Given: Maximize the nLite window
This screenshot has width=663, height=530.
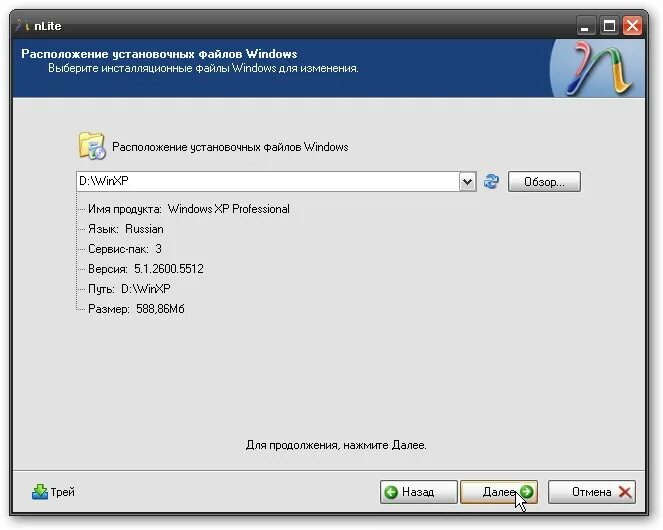Looking at the screenshot, I should (609, 26).
